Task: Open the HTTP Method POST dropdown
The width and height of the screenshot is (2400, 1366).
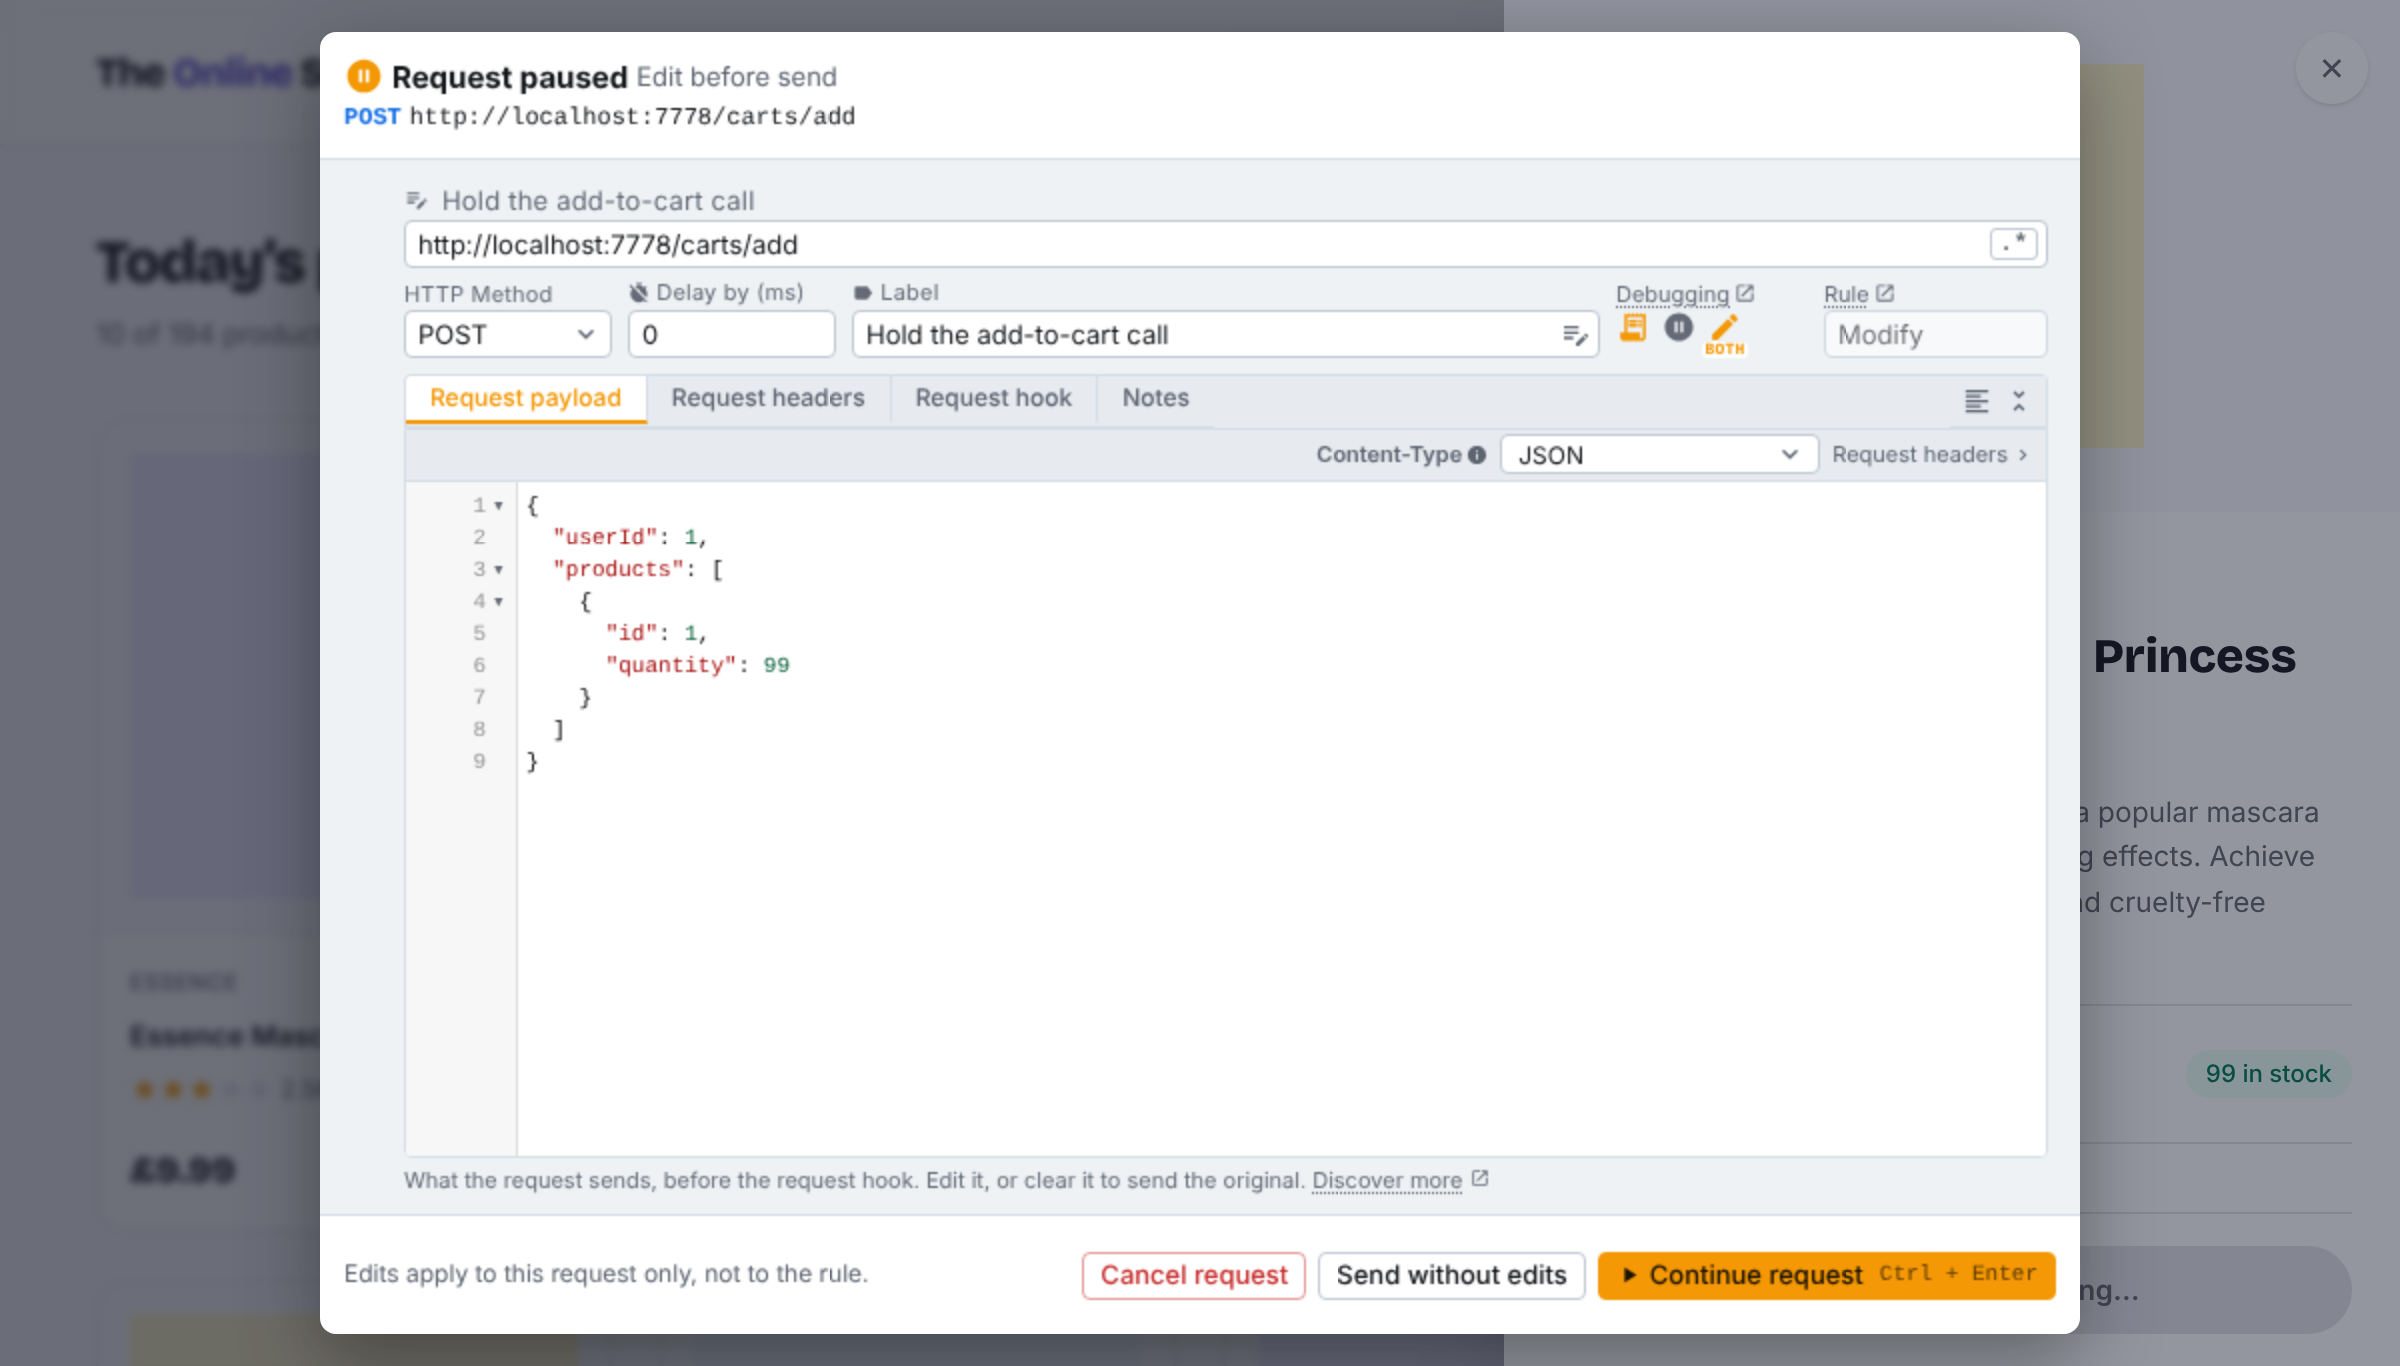Action: point(507,334)
